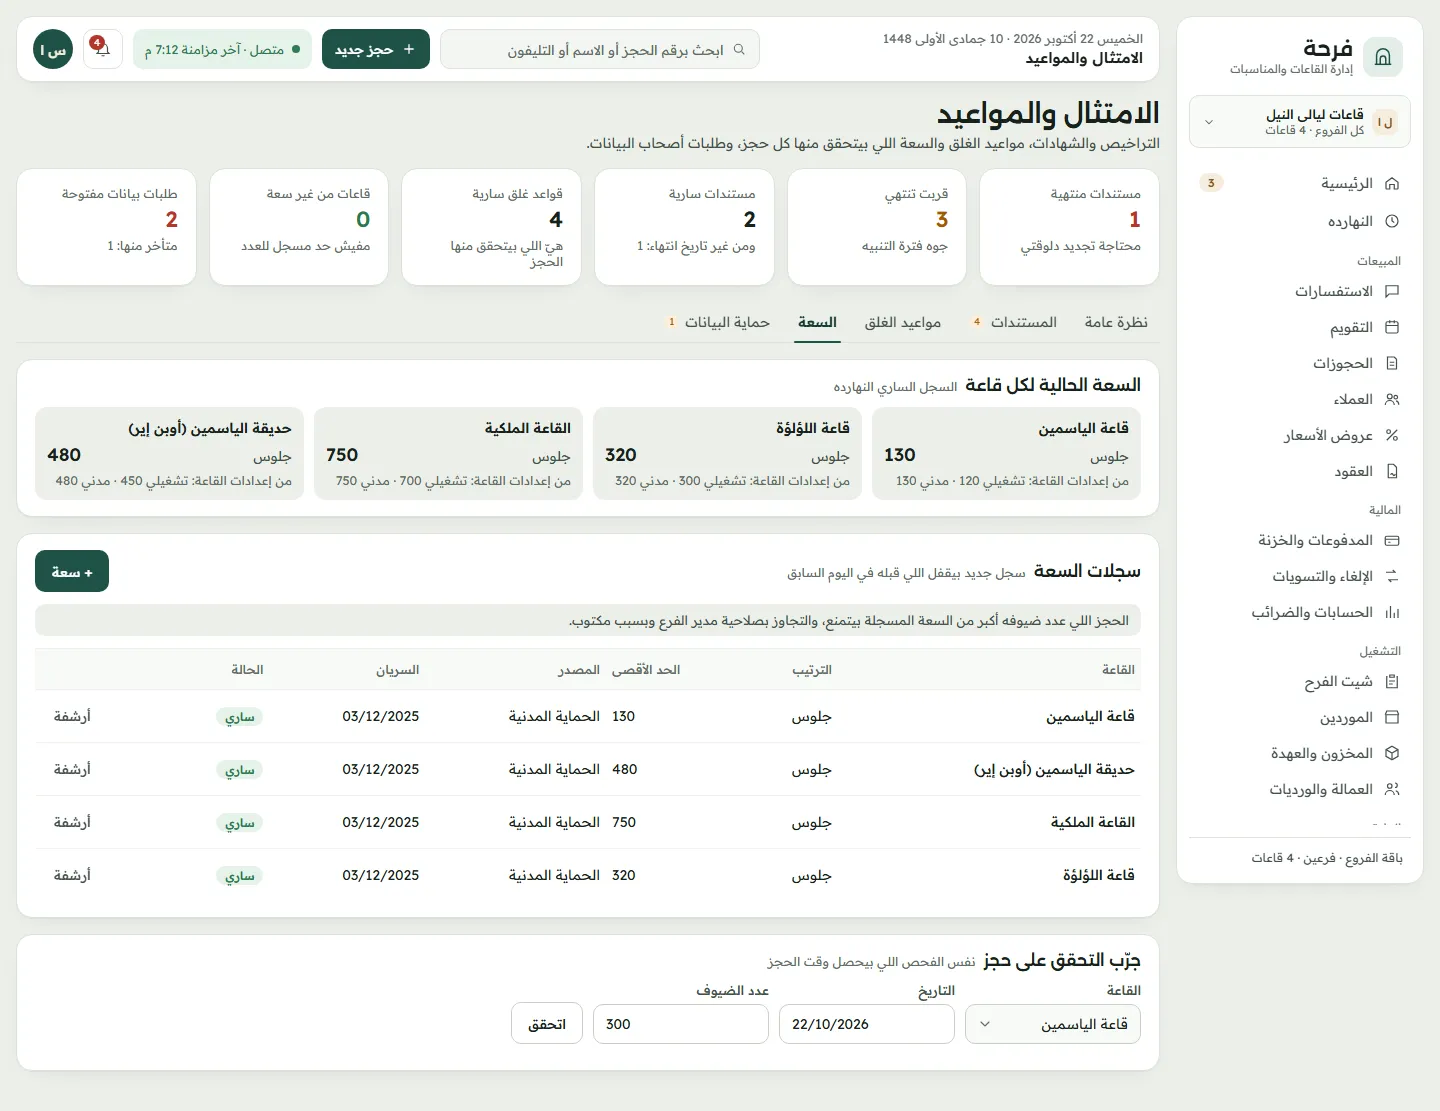Click the التقويم calendar icon
The width and height of the screenshot is (1440, 1111).
[1392, 327]
